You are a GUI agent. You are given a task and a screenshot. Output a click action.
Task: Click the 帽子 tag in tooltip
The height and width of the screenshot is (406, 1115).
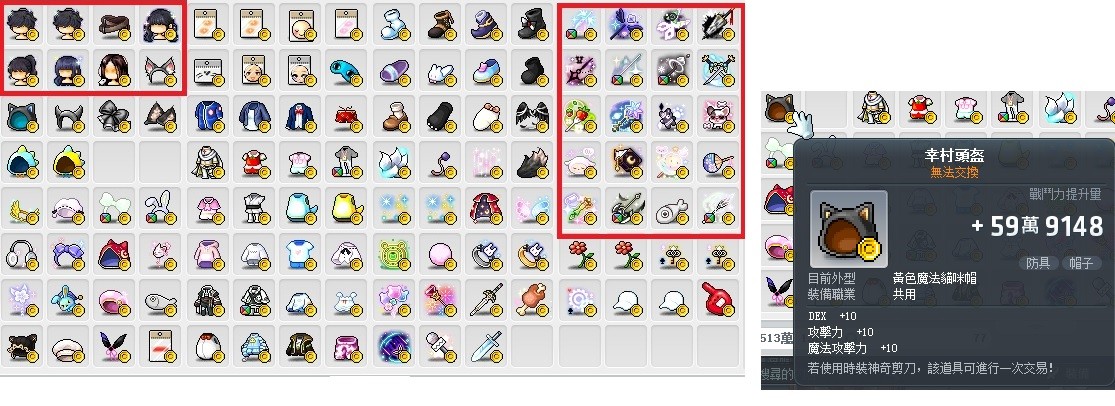pyautogui.click(x=1081, y=263)
